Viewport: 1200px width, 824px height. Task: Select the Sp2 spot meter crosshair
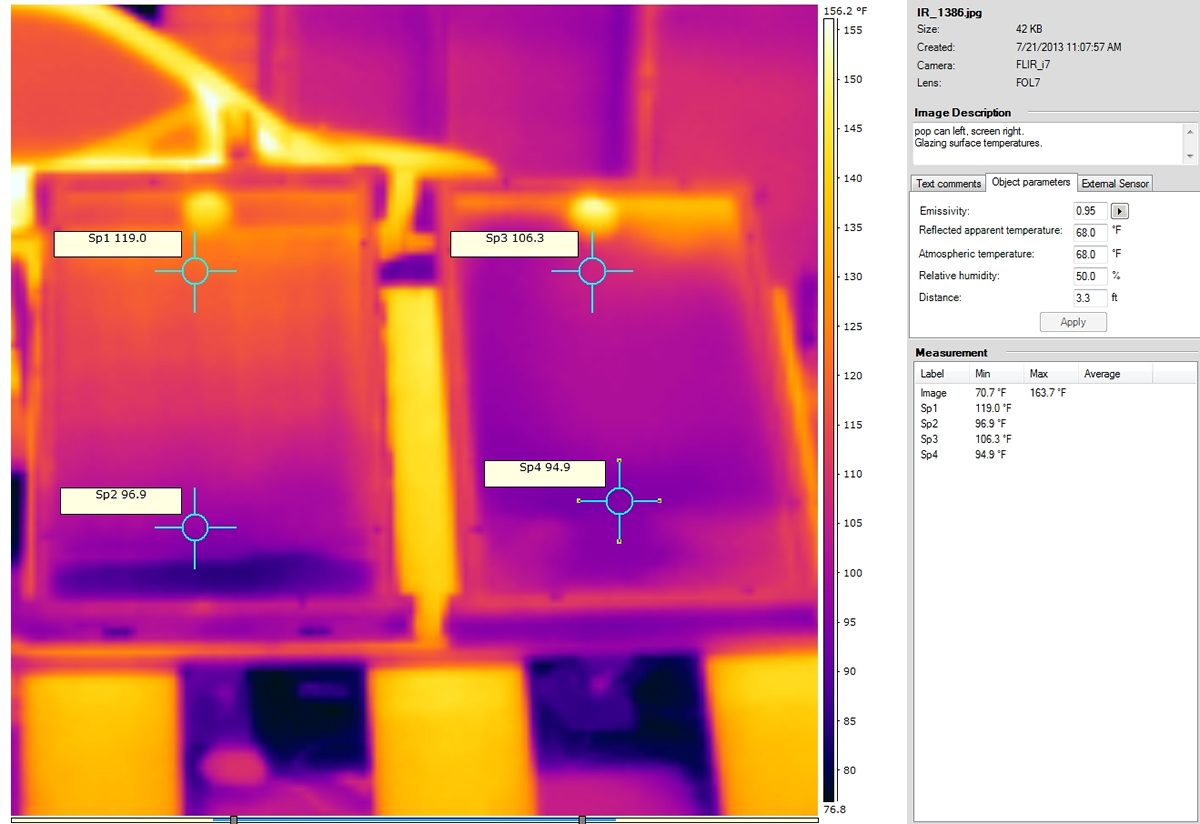tap(195, 527)
